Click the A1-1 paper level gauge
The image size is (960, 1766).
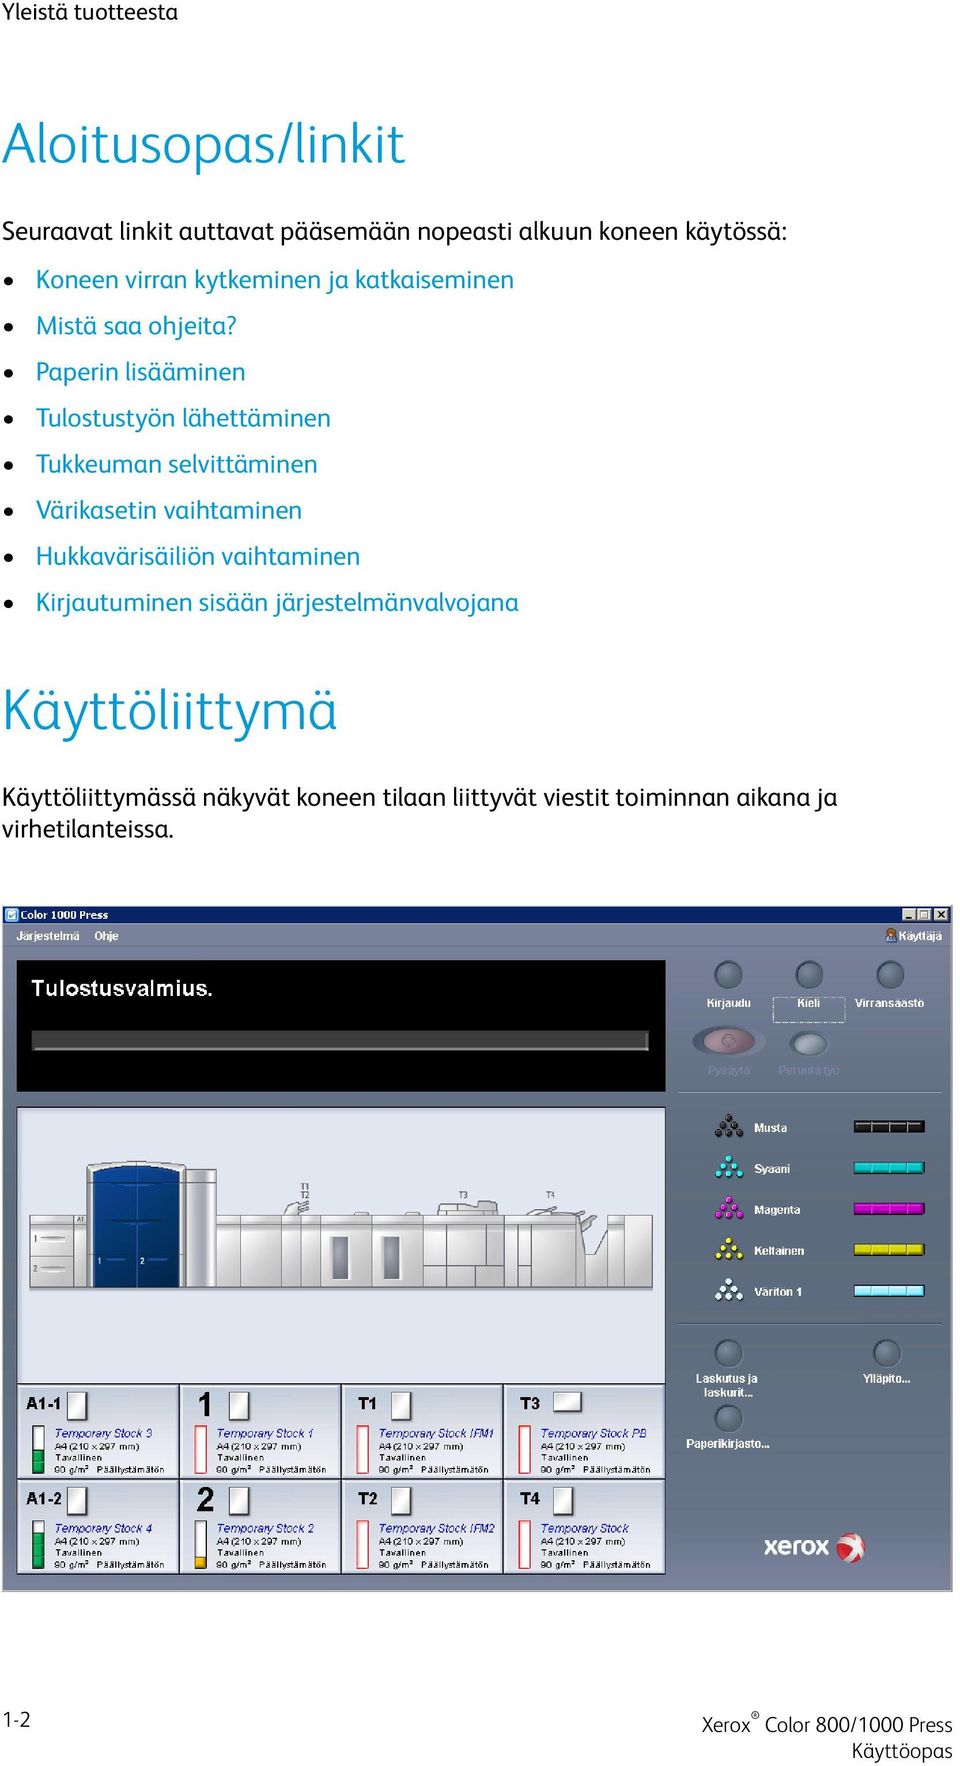pyautogui.click(x=39, y=1450)
